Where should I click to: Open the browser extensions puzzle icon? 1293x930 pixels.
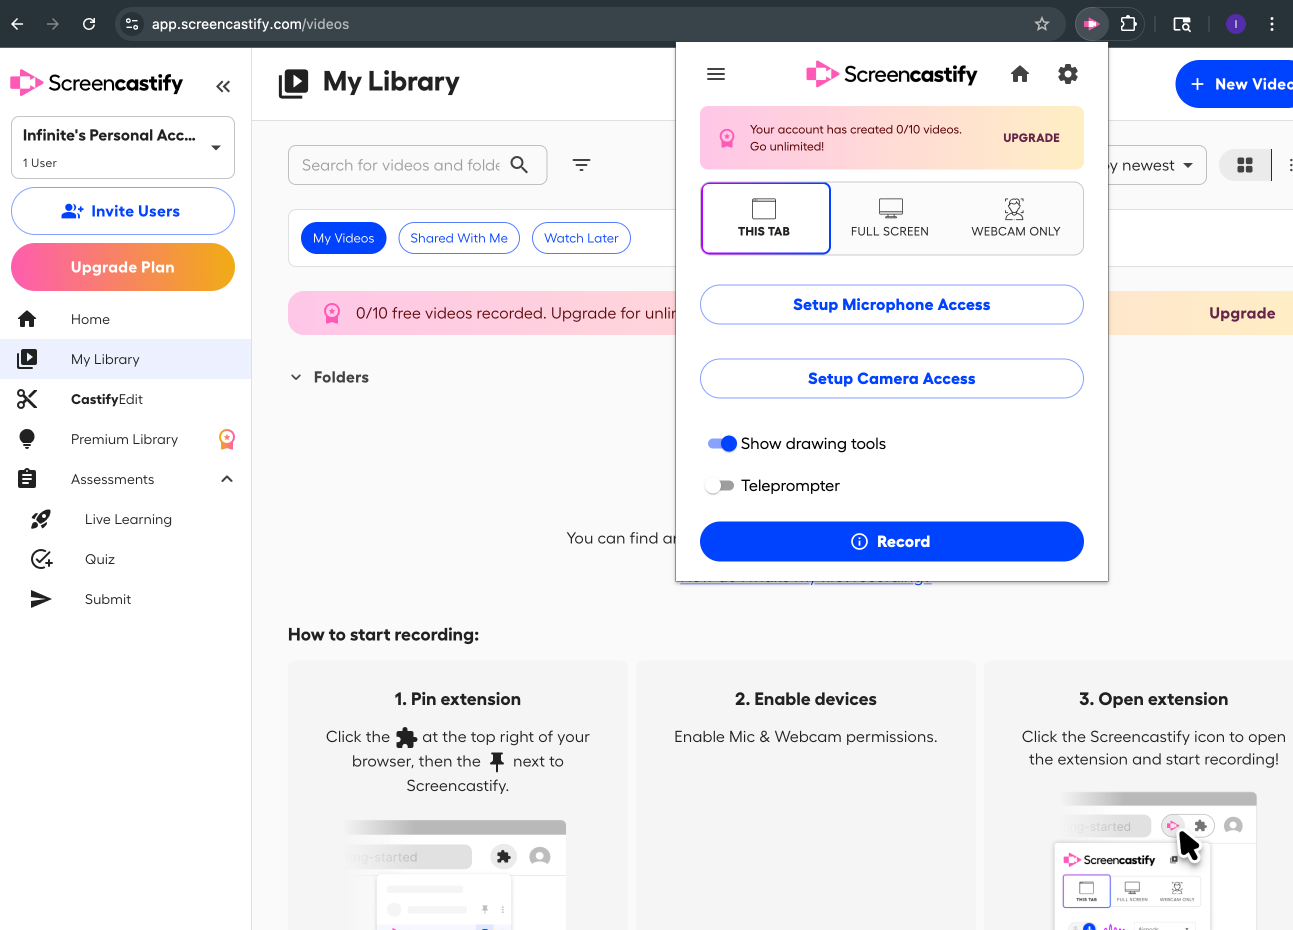pyautogui.click(x=1129, y=23)
